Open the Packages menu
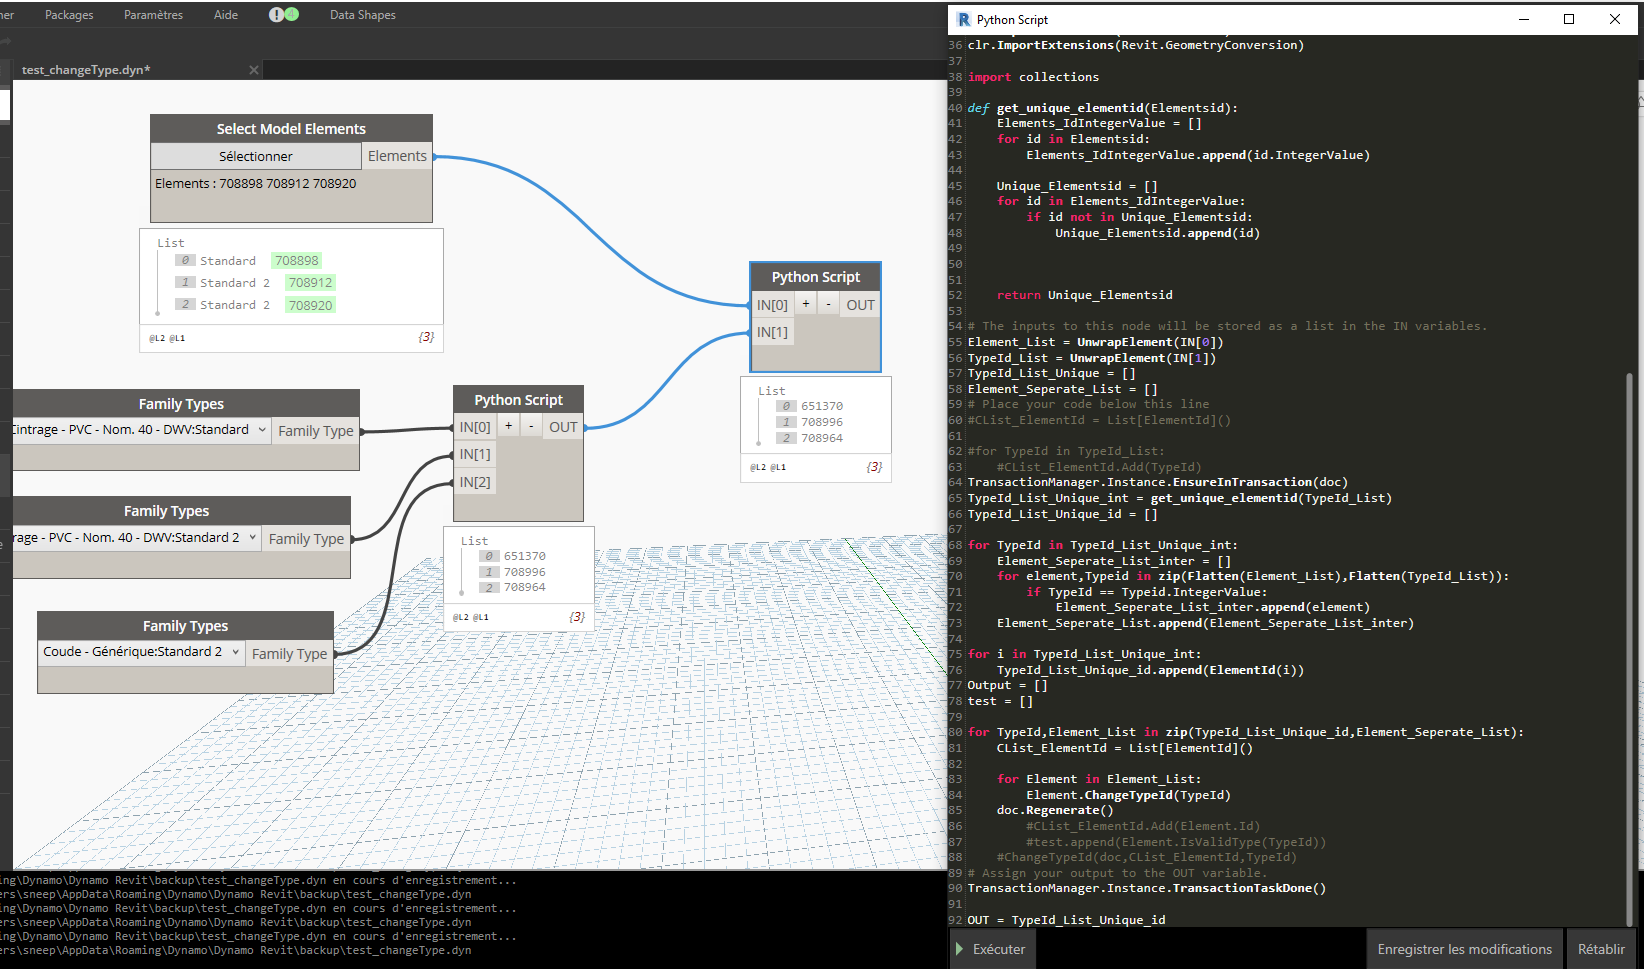The image size is (1644, 969). pos(69,15)
